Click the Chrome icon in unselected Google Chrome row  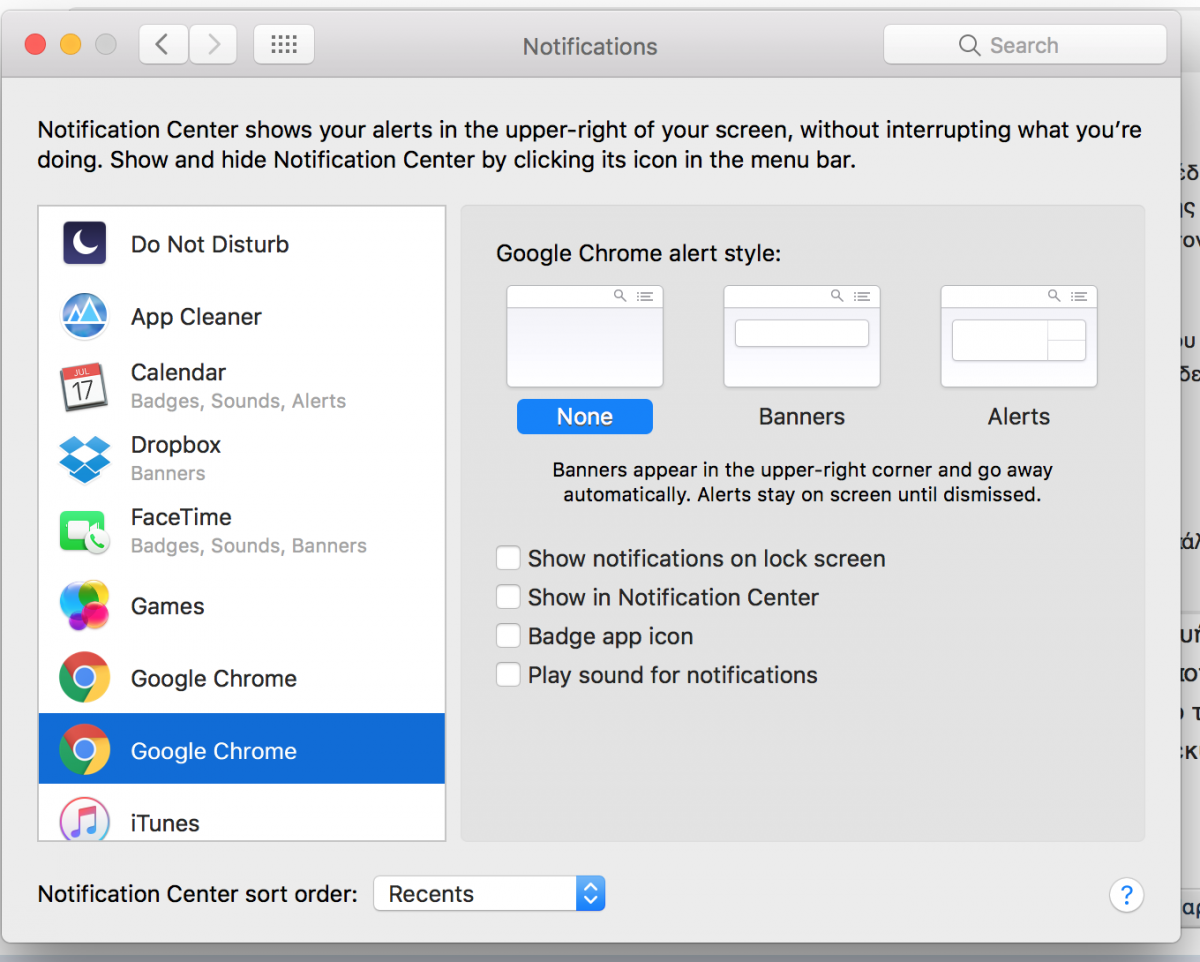pos(84,677)
